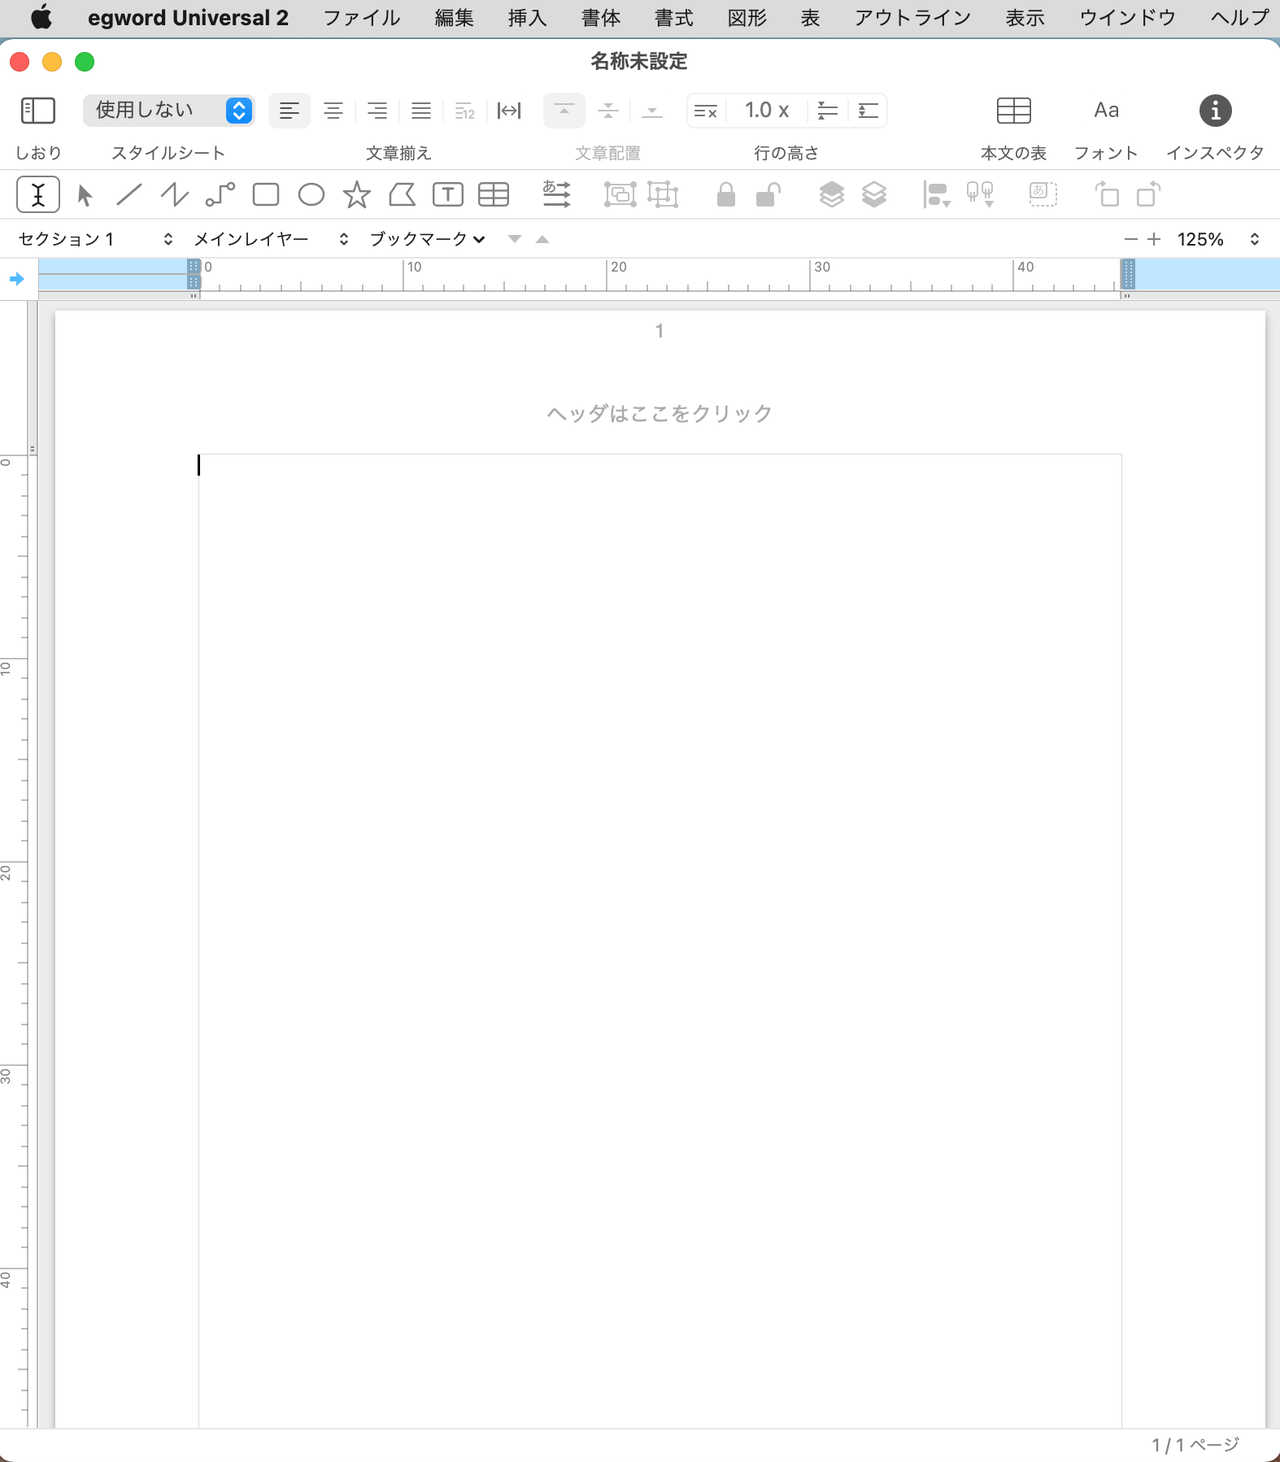
Task: Click the bring forward layers icon
Action: tap(831, 194)
